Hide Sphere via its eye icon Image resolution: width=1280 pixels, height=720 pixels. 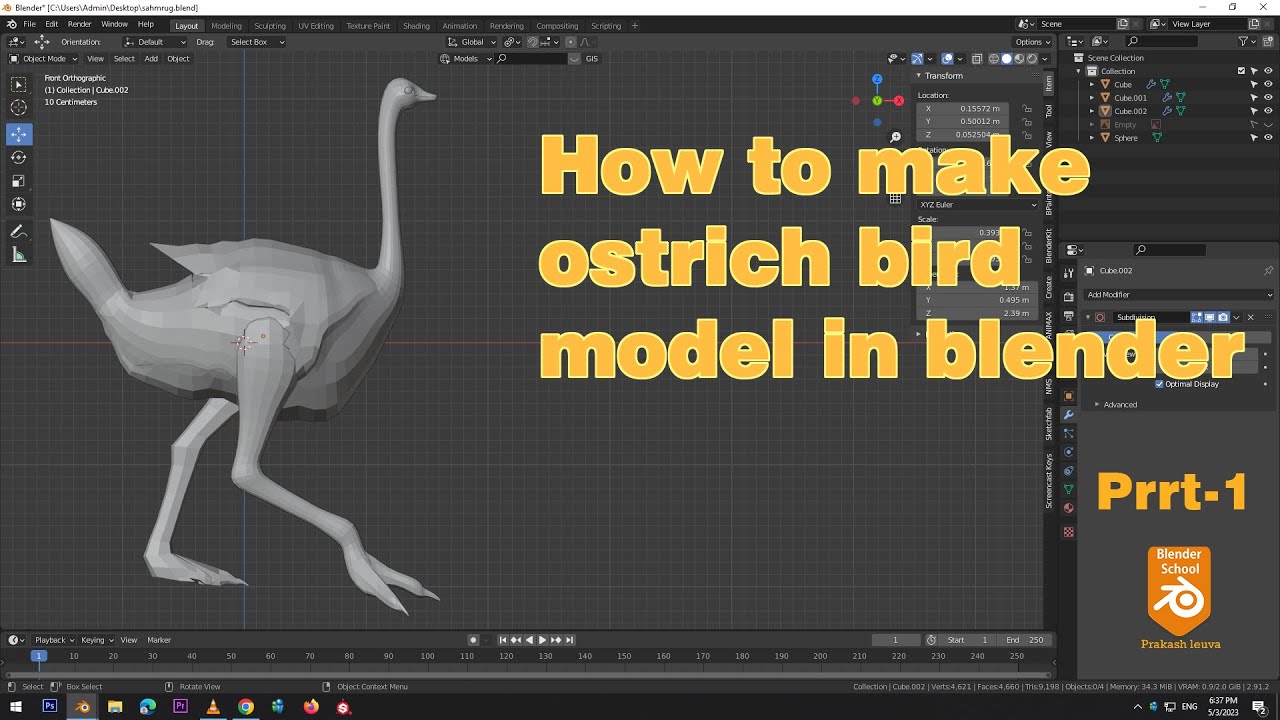1268,138
